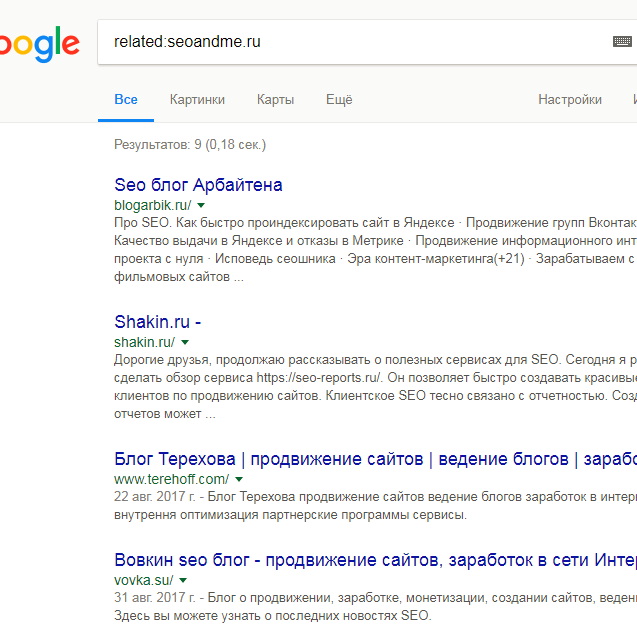Switch to the Картинки tab
The image size is (637, 632).
(197, 100)
